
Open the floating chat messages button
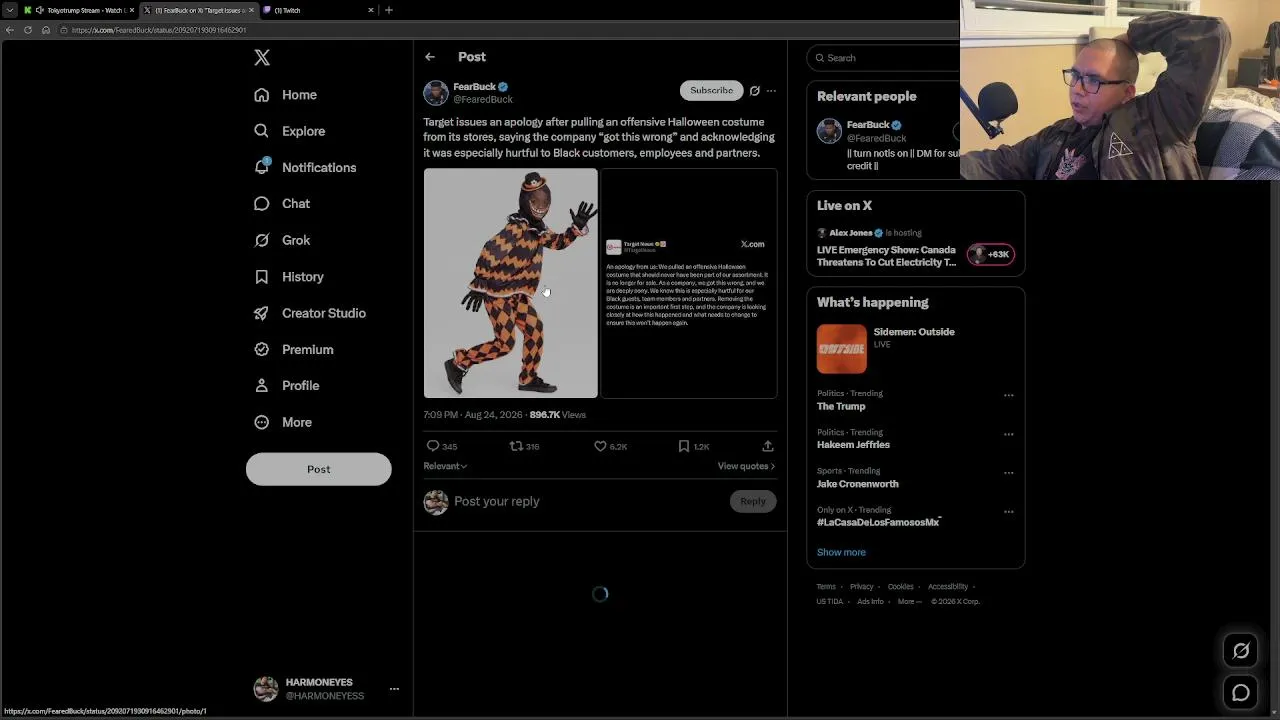click(1241, 692)
